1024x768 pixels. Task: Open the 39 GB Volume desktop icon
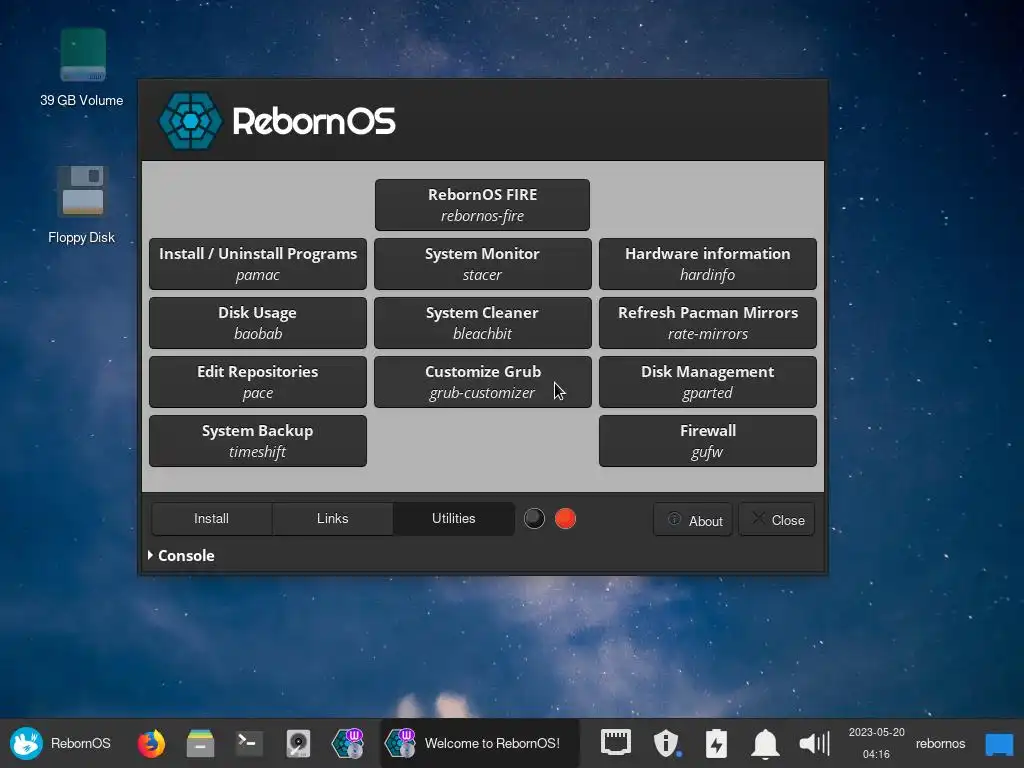coord(82,67)
